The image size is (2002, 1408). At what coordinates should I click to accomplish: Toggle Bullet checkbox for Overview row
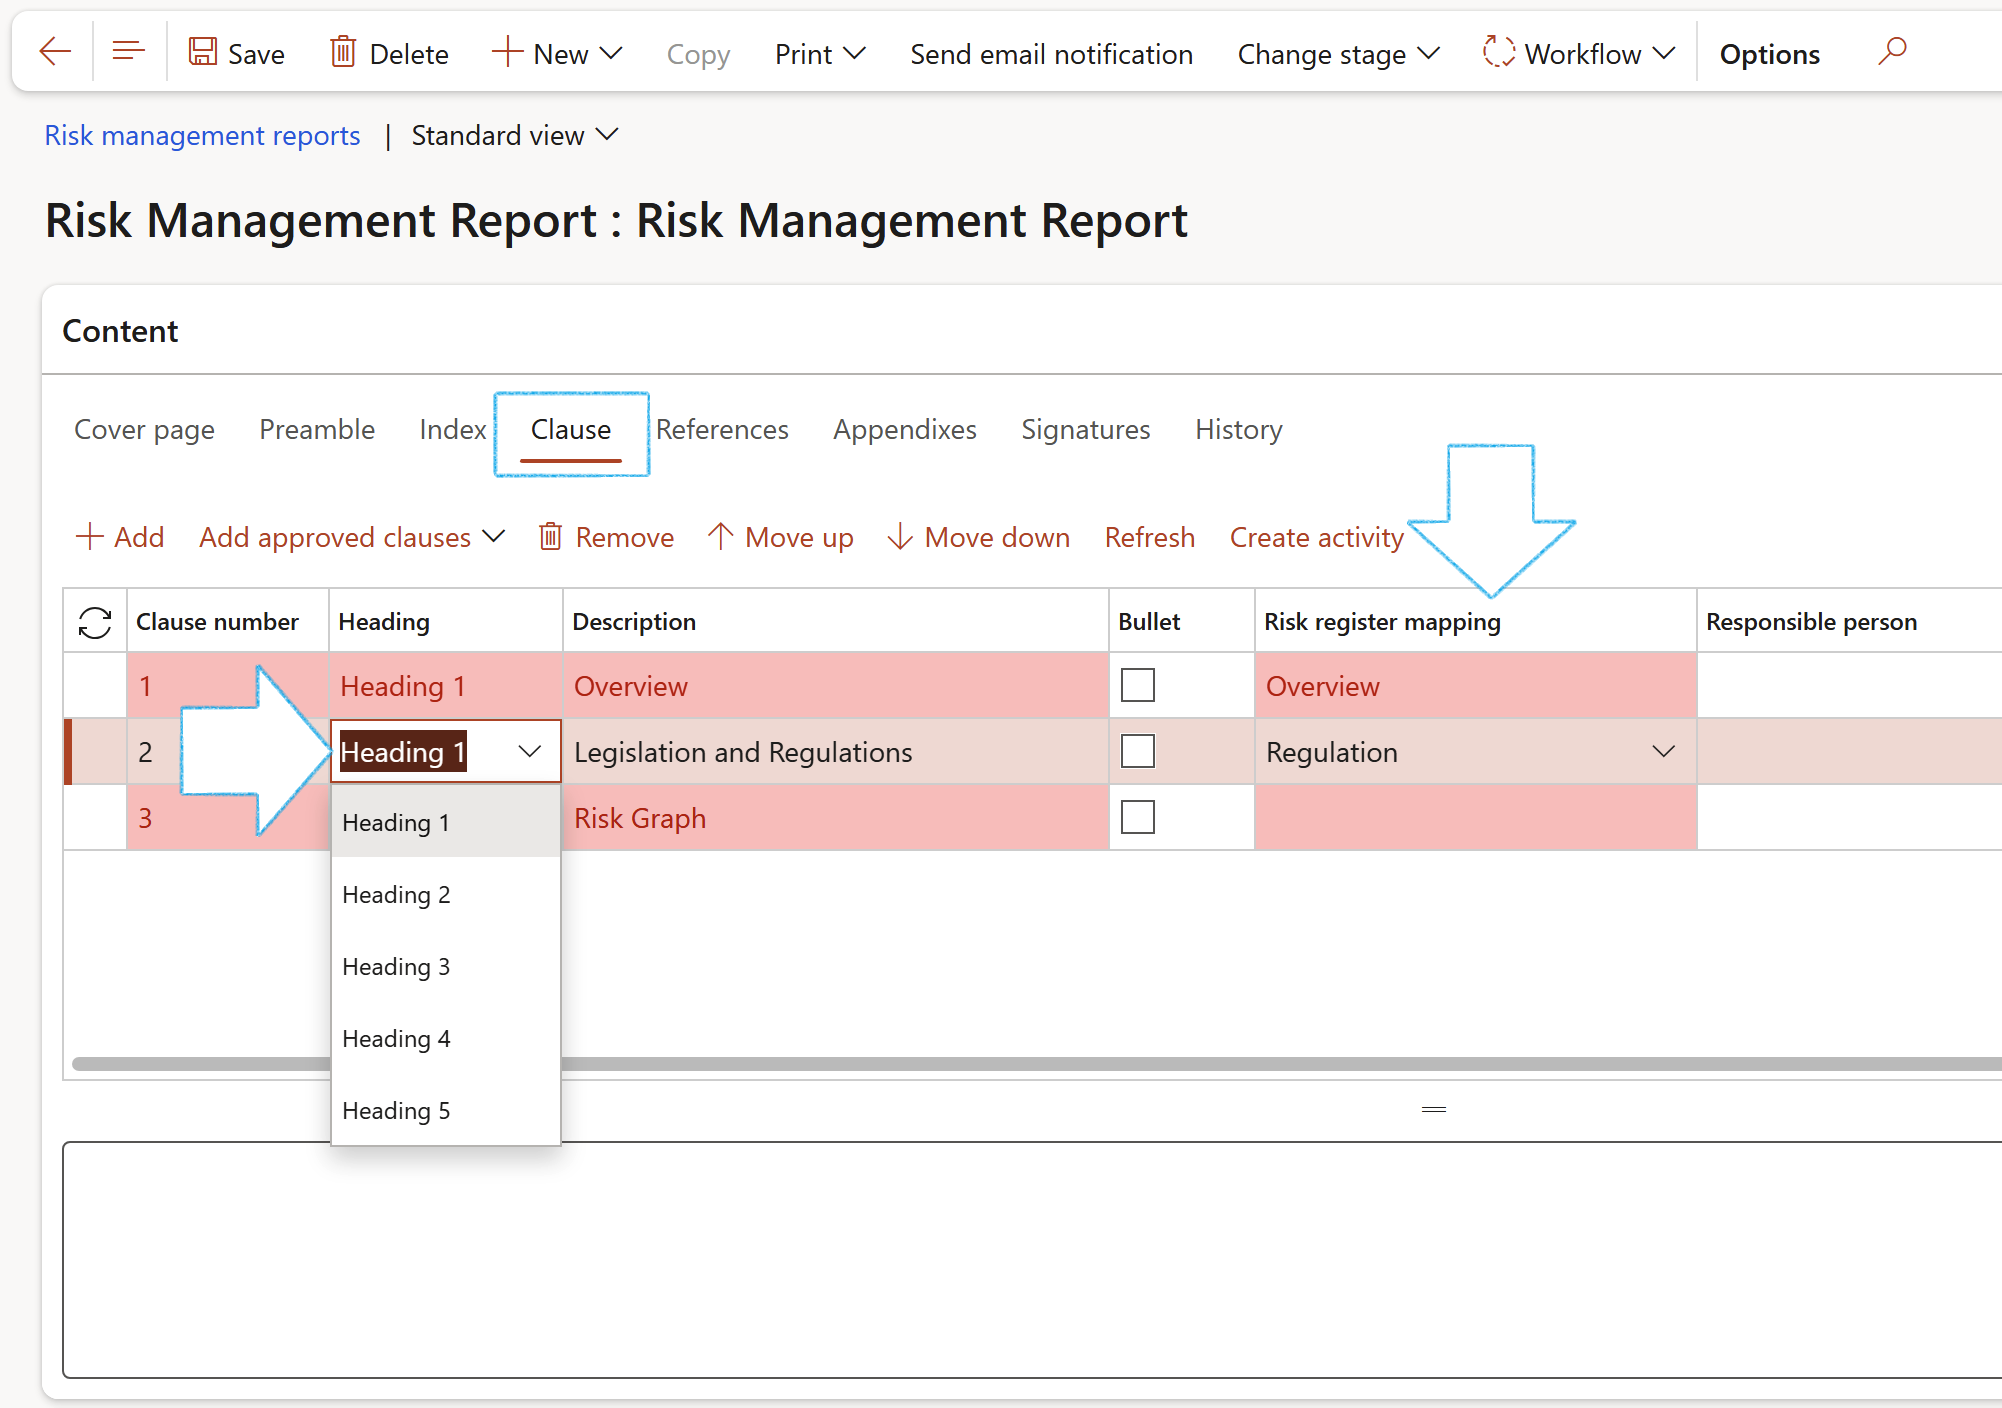pyautogui.click(x=1138, y=686)
